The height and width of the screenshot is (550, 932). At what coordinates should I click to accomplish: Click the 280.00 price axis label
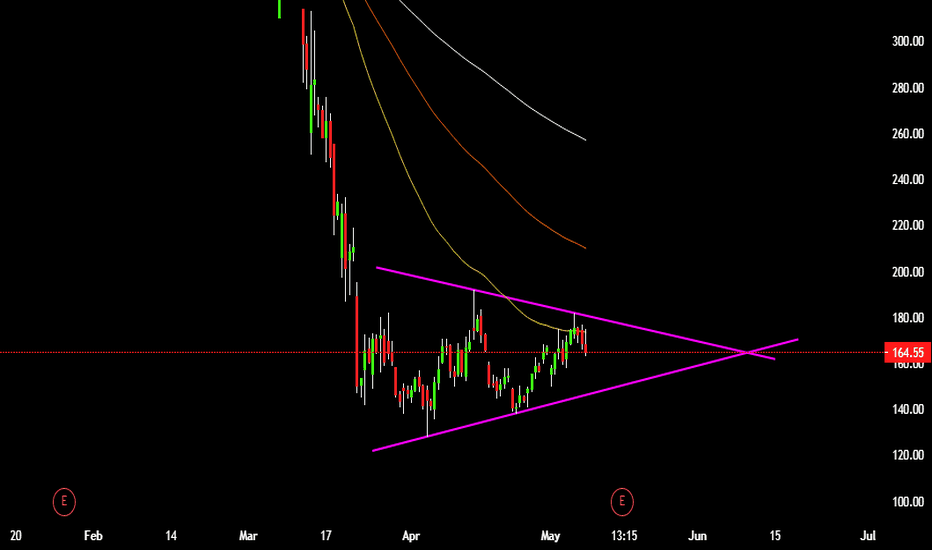point(908,88)
